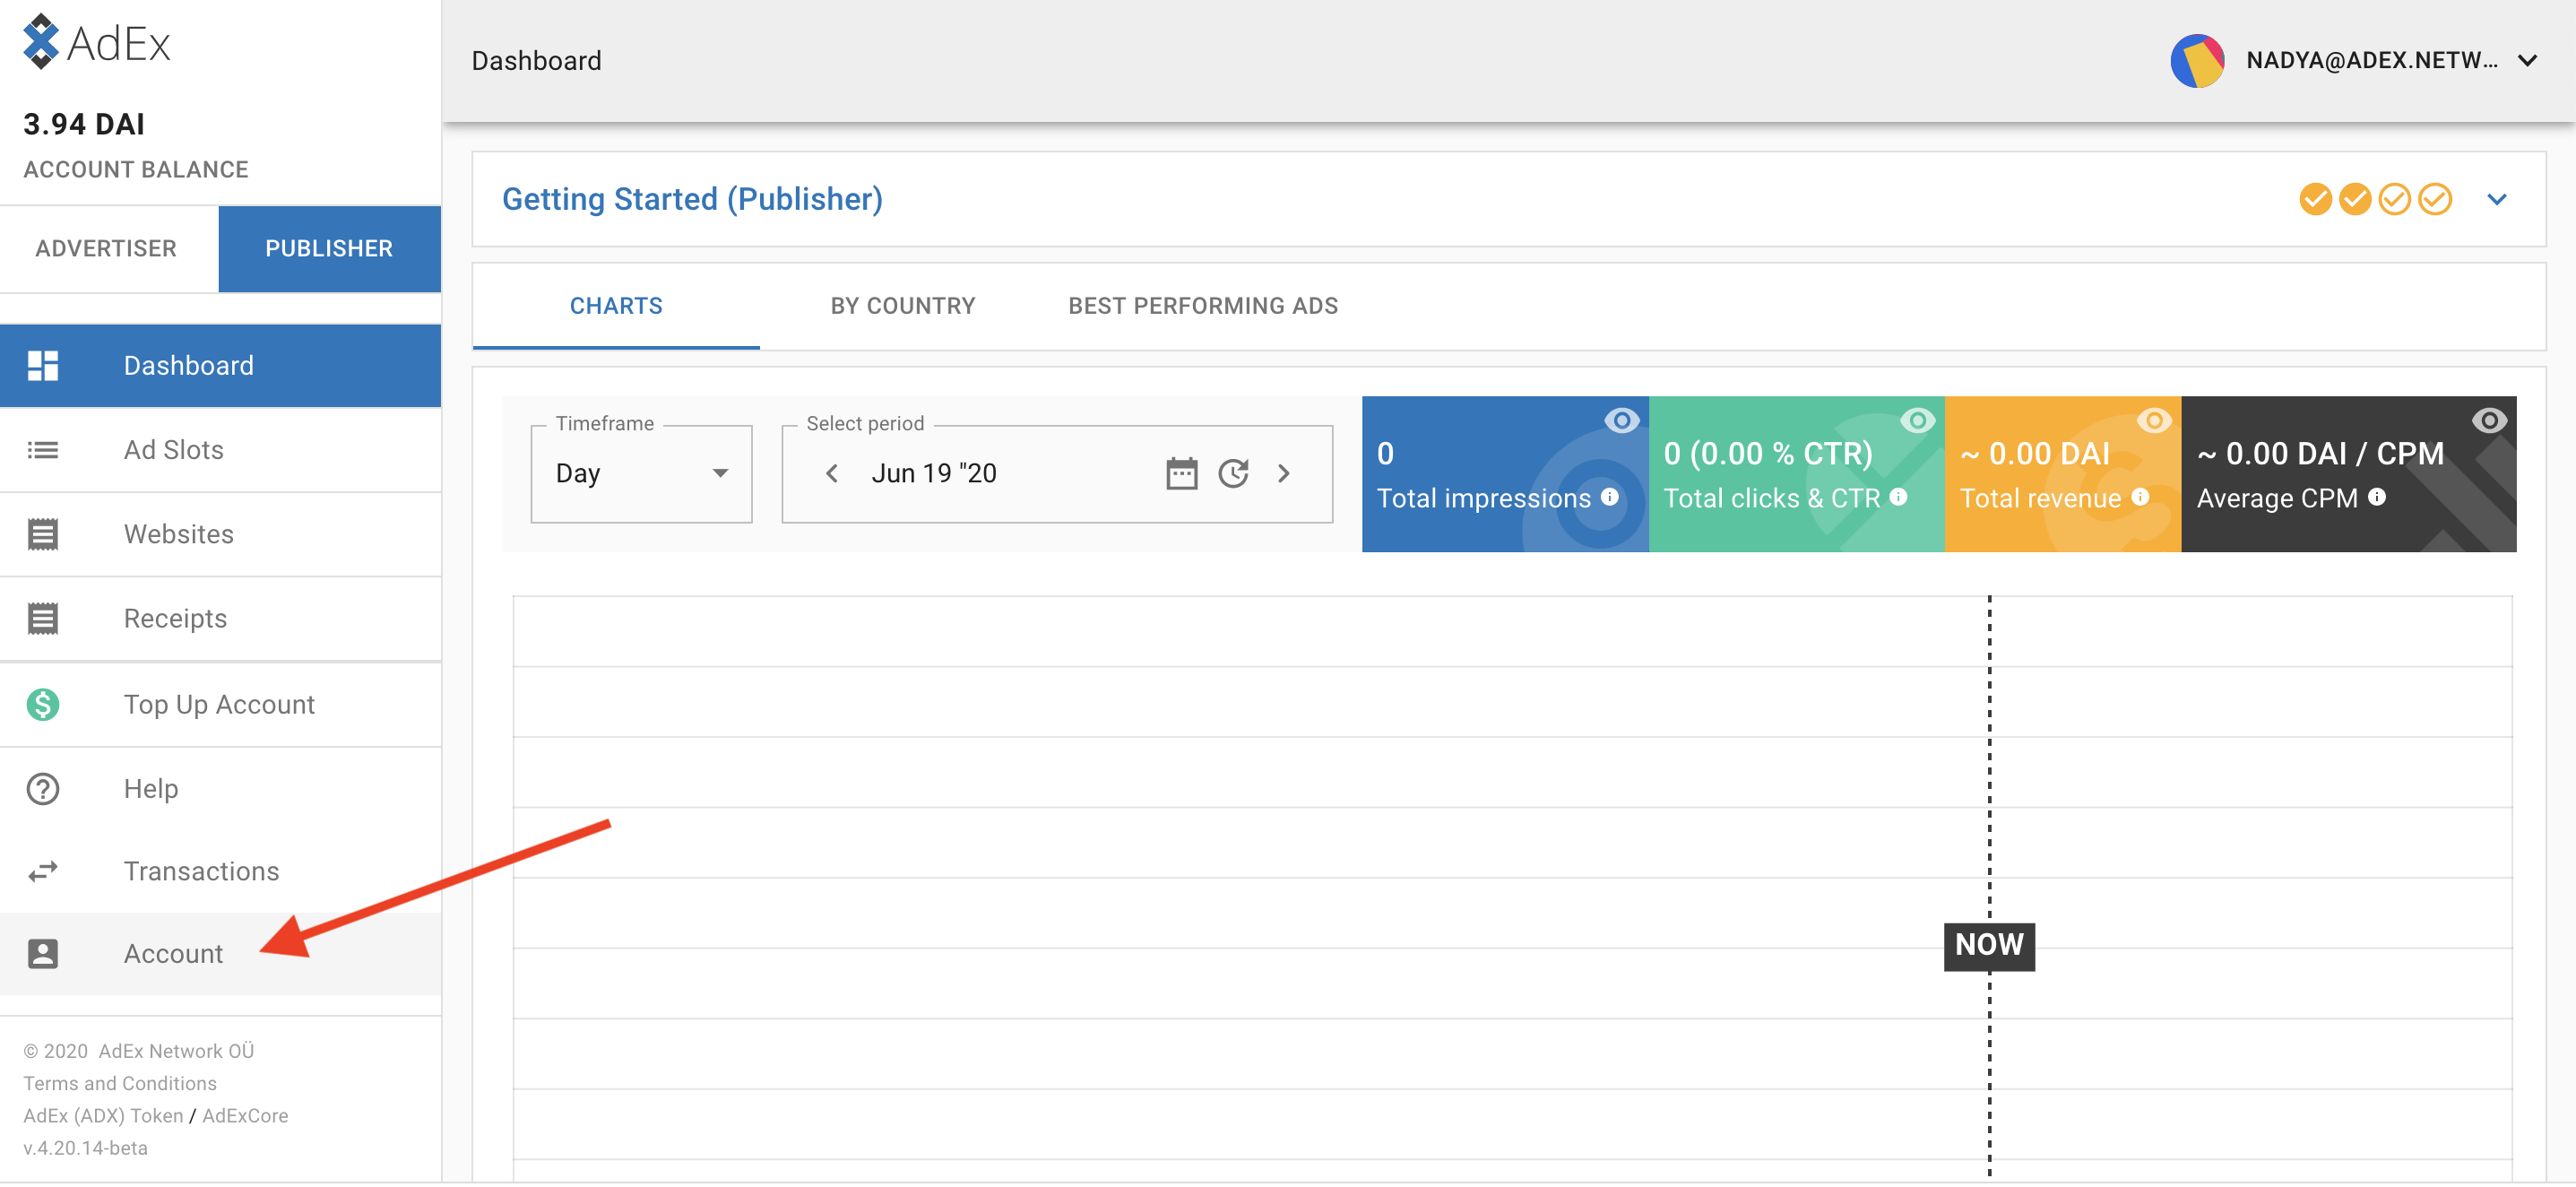
Task: Switch to the By Country tab
Action: point(902,306)
